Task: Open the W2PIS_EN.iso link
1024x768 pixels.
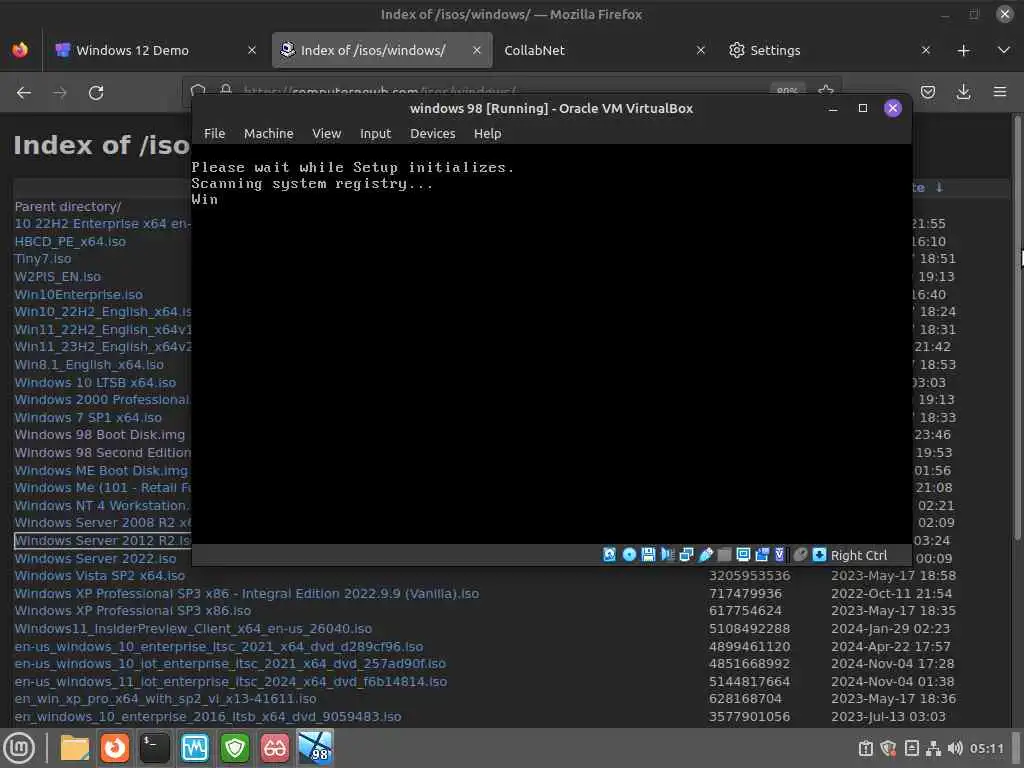Action: point(57,276)
